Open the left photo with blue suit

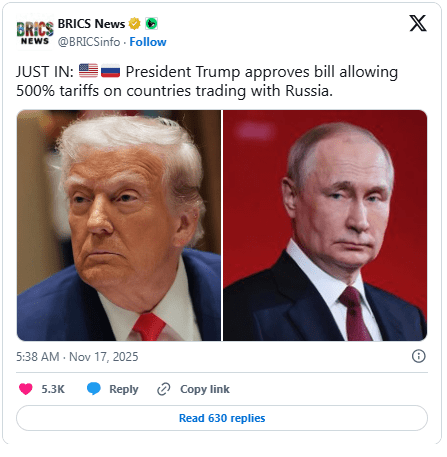(119, 225)
